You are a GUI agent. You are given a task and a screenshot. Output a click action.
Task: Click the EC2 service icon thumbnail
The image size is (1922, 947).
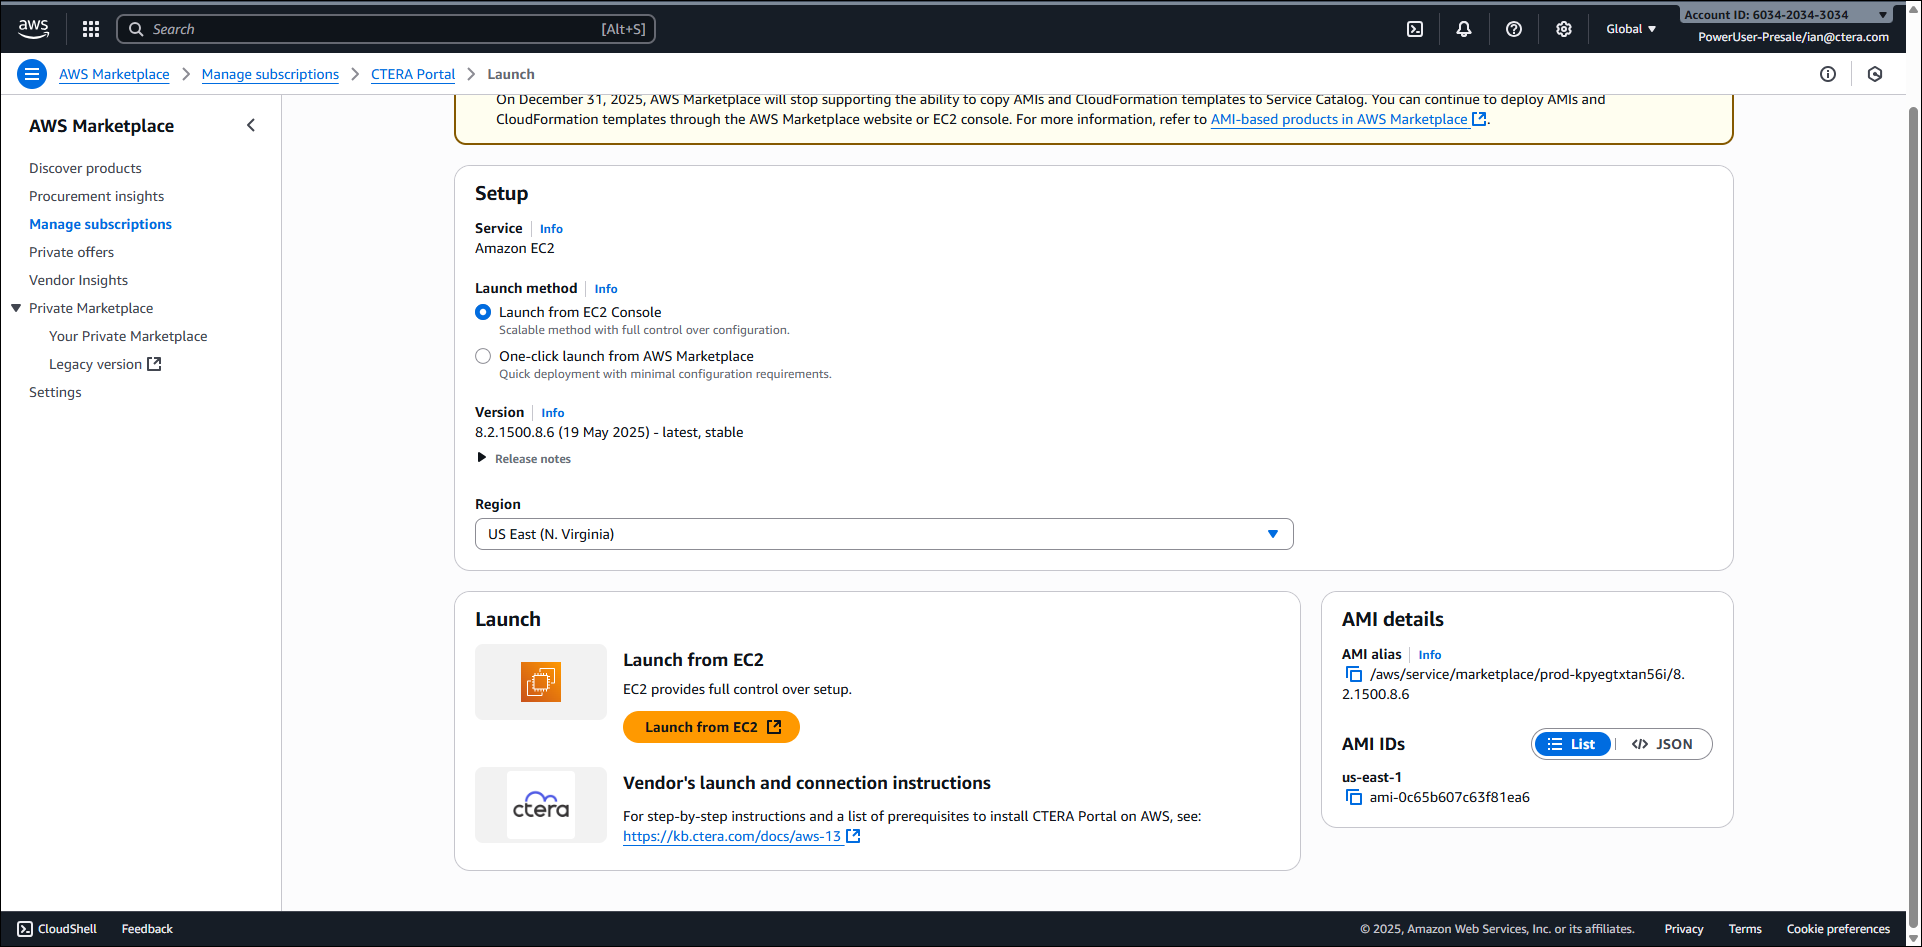(x=541, y=682)
